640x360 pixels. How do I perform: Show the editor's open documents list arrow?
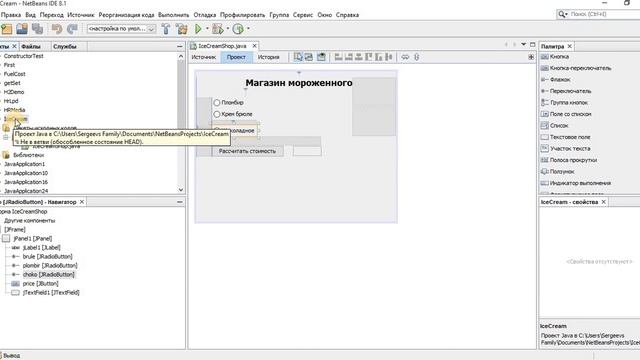523,44
